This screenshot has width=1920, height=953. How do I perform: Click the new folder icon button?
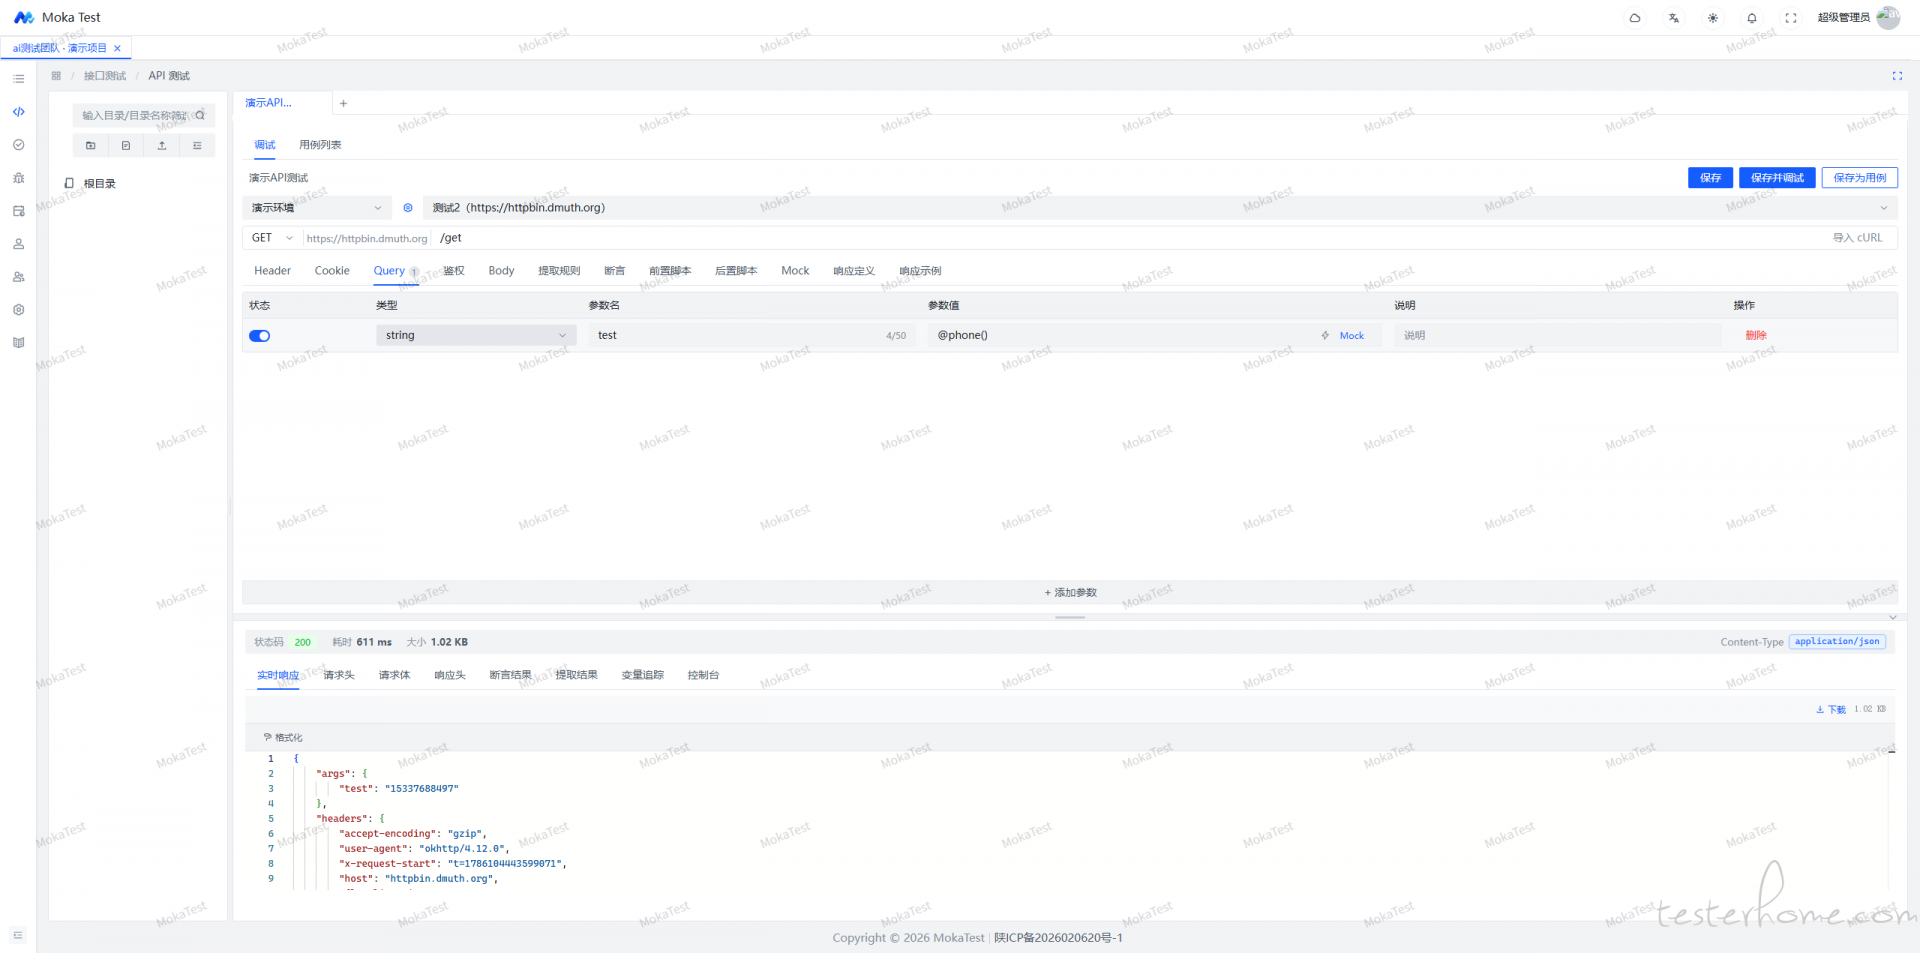[91, 146]
